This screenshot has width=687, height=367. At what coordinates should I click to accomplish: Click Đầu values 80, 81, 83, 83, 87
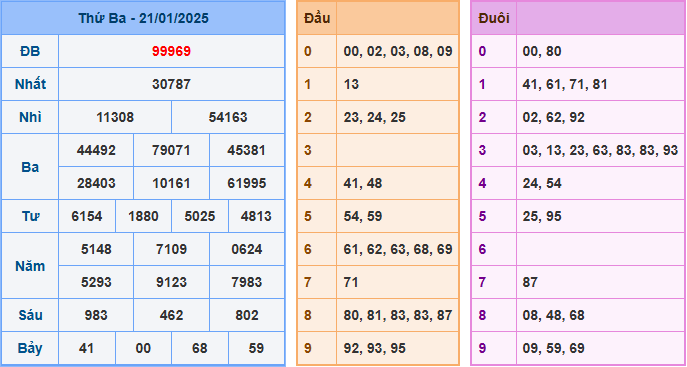pos(398,315)
